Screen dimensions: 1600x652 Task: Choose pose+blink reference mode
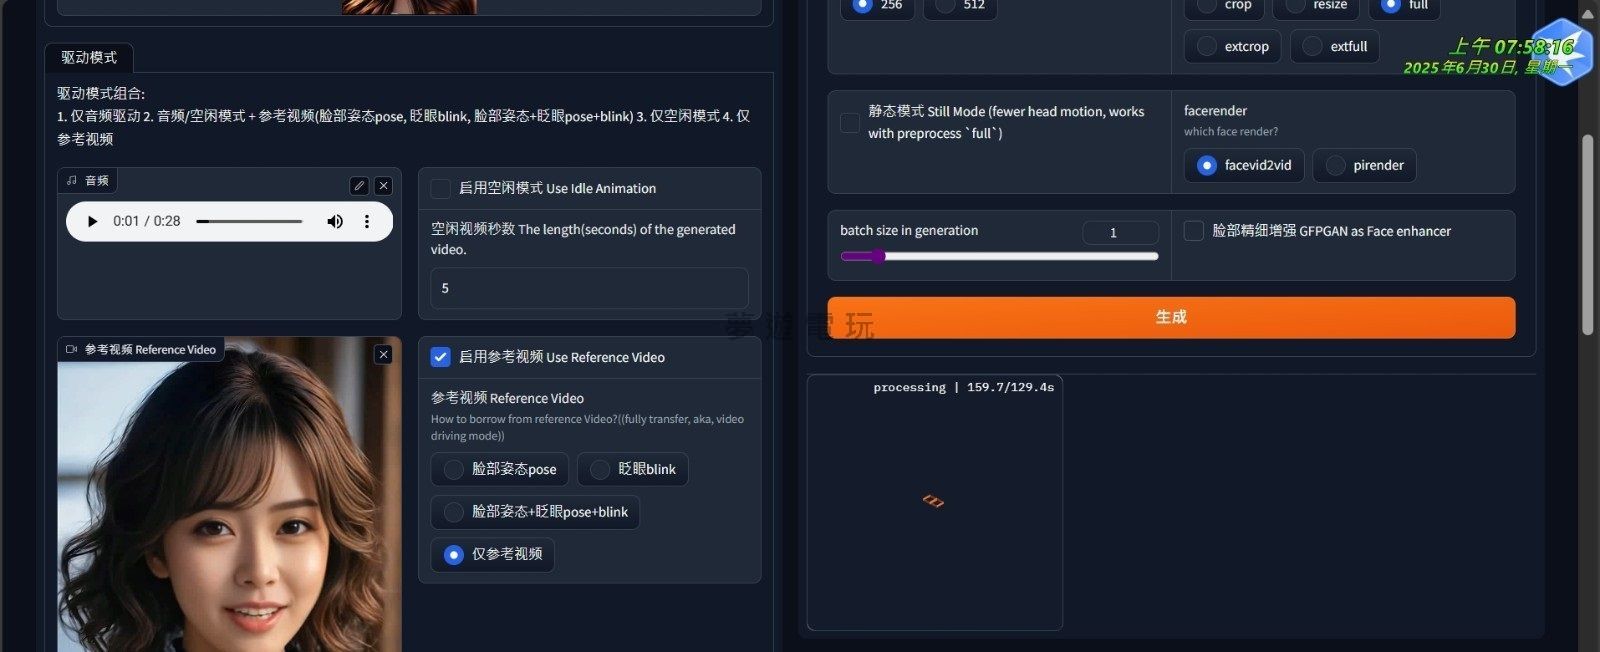point(535,512)
